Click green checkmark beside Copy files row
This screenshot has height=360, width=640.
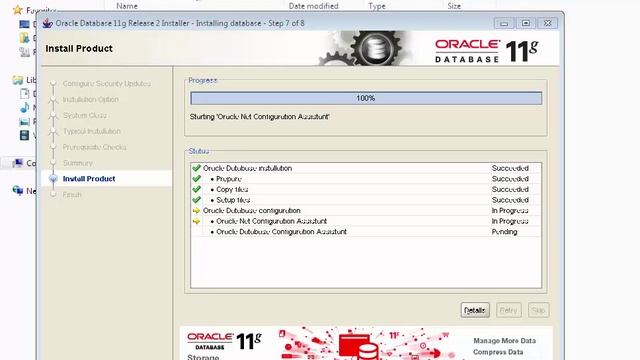(196, 189)
